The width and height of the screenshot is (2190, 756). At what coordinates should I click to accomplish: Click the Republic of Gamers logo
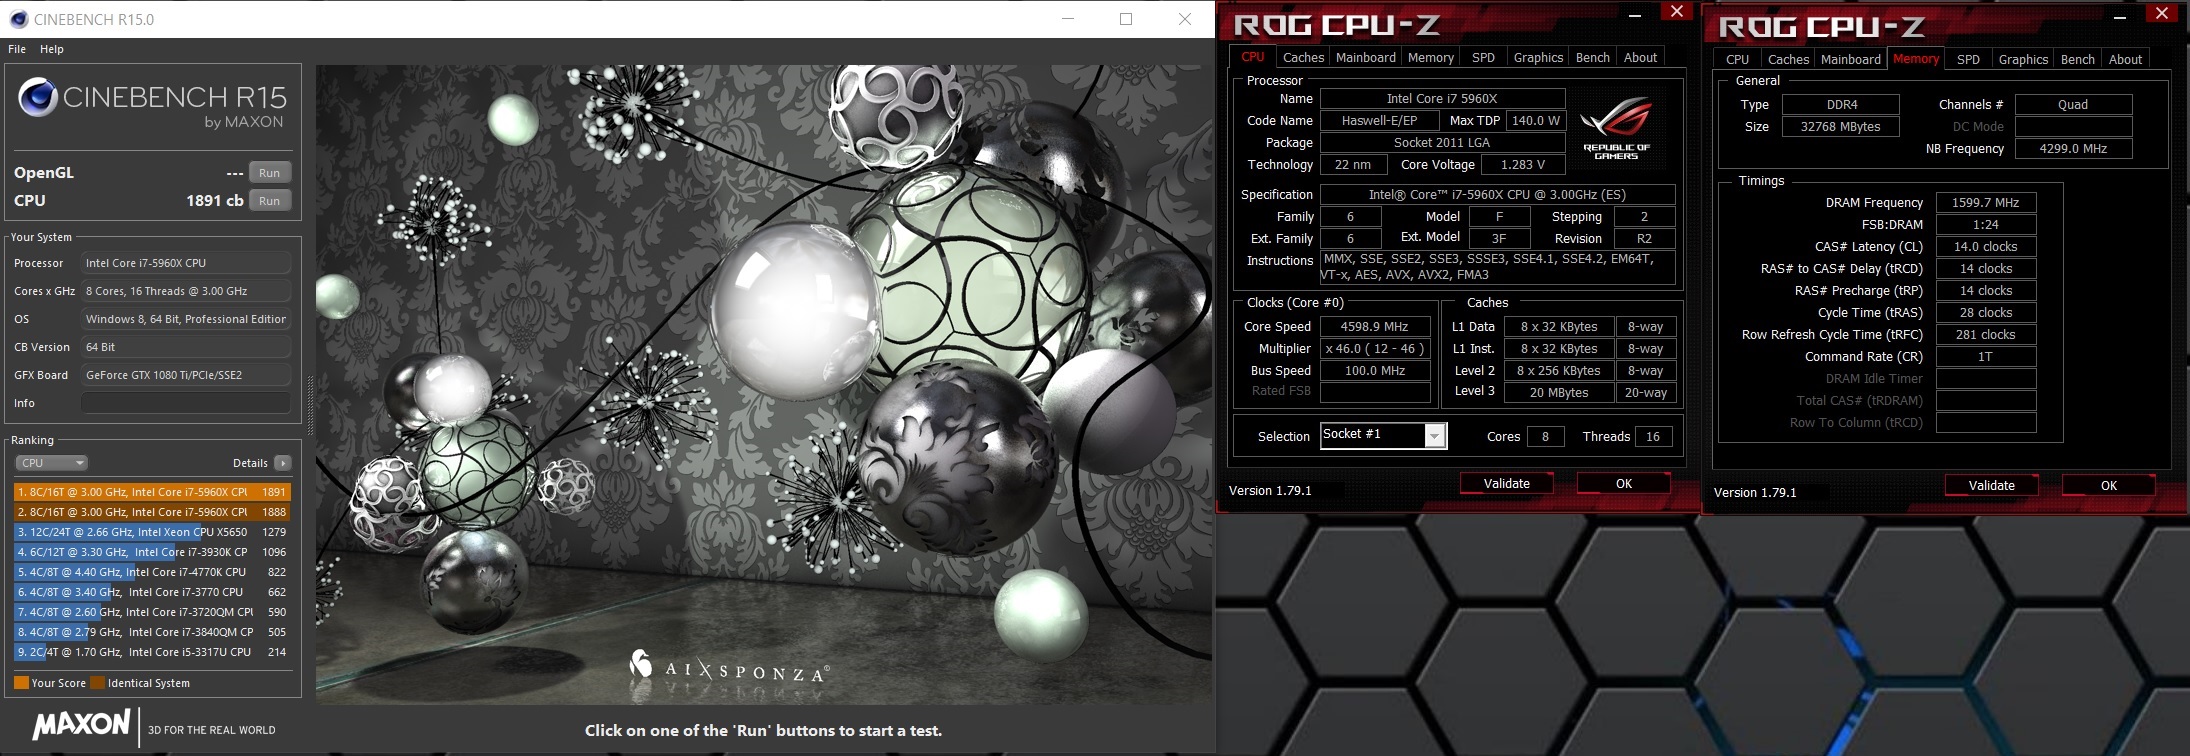point(1616,129)
